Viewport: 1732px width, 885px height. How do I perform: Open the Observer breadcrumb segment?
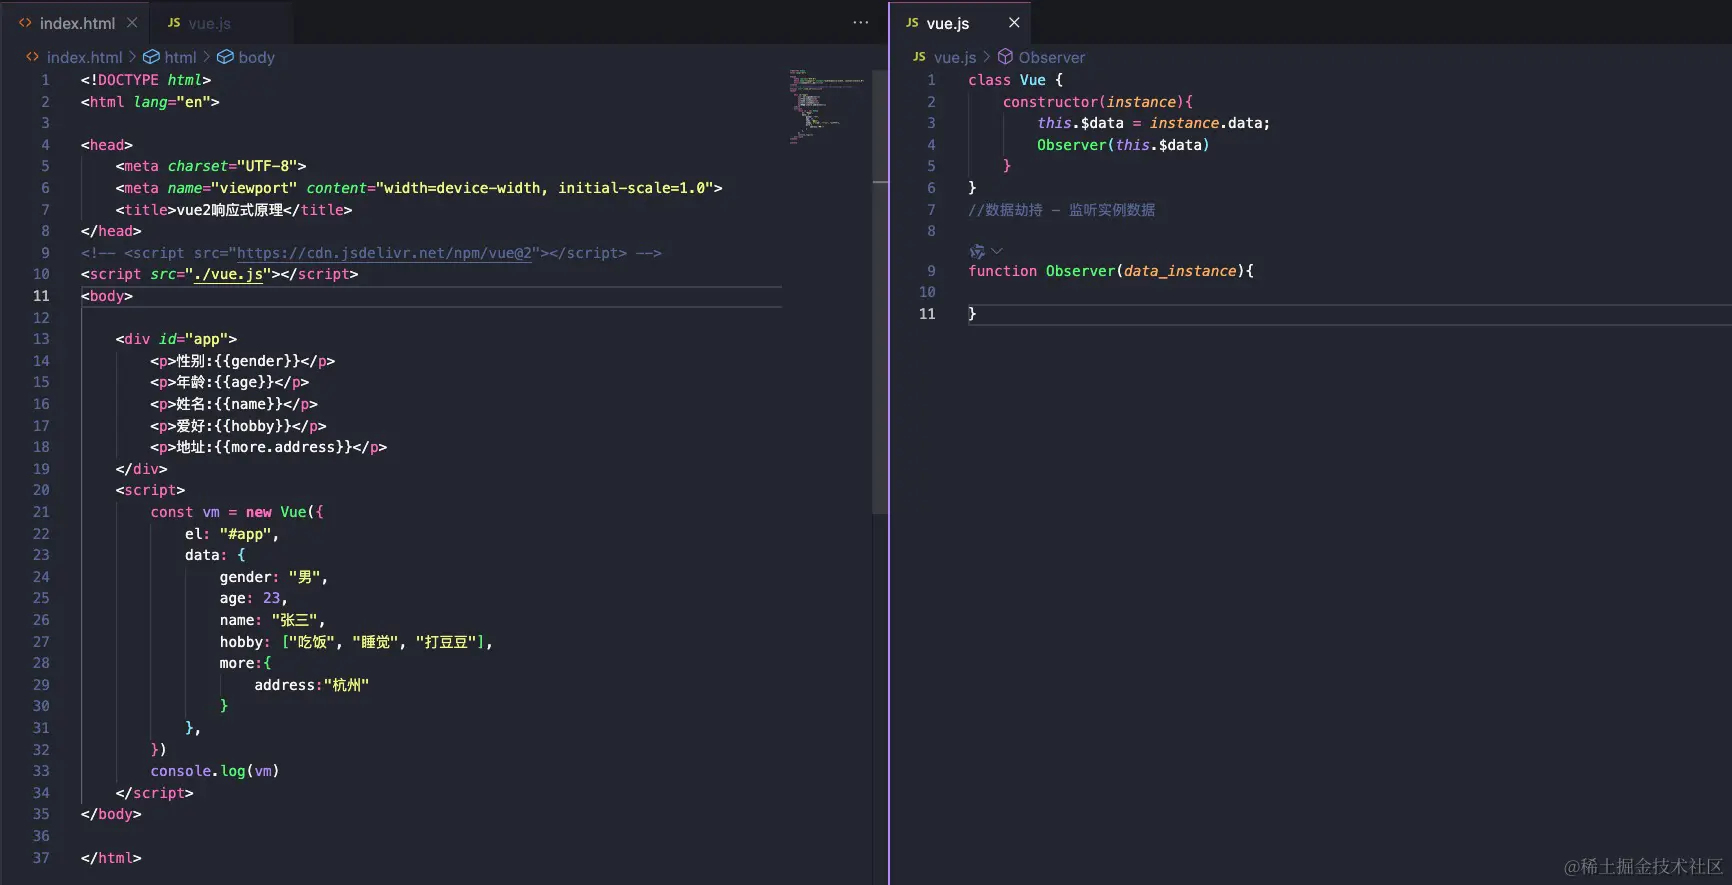coord(1051,57)
